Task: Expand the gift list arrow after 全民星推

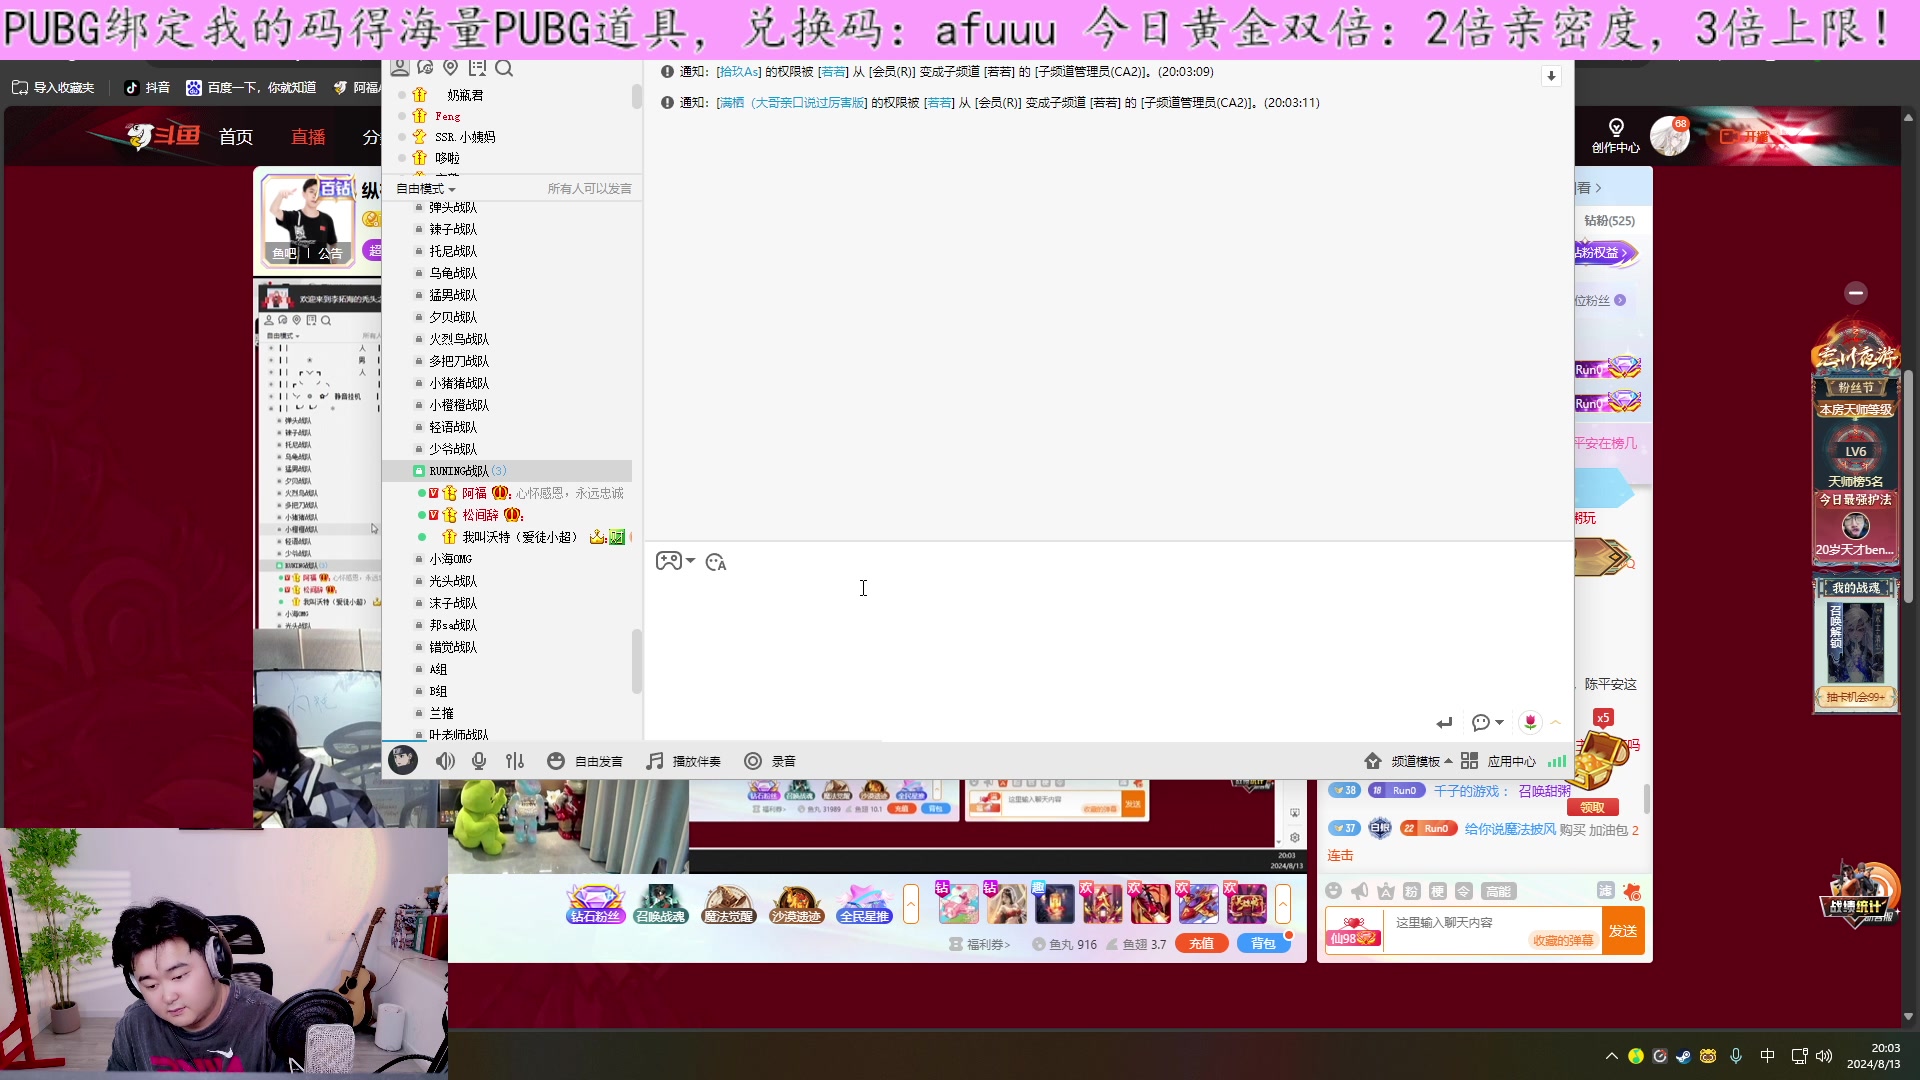Action: point(911,904)
